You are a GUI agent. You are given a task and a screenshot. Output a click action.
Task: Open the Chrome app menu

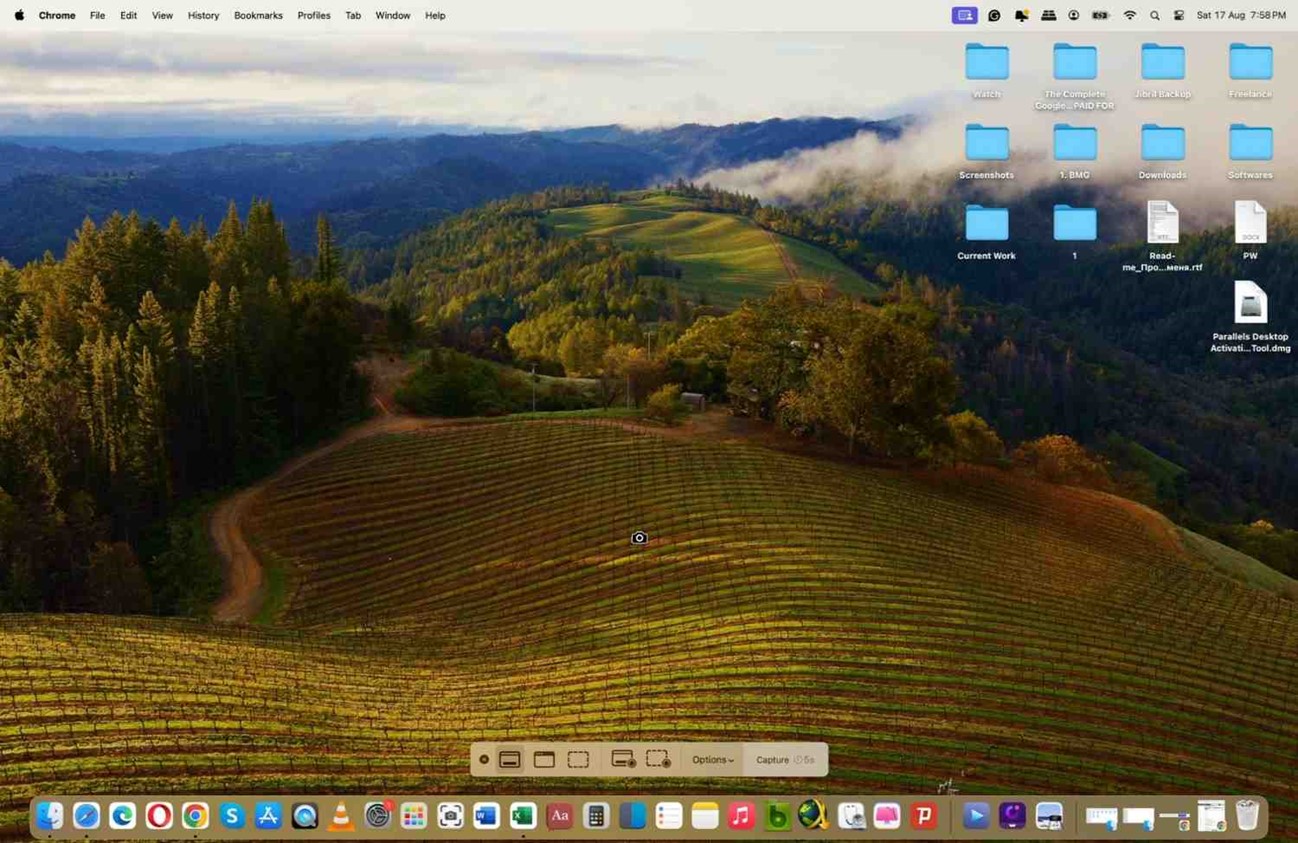pyautogui.click(x=57, y=15)
